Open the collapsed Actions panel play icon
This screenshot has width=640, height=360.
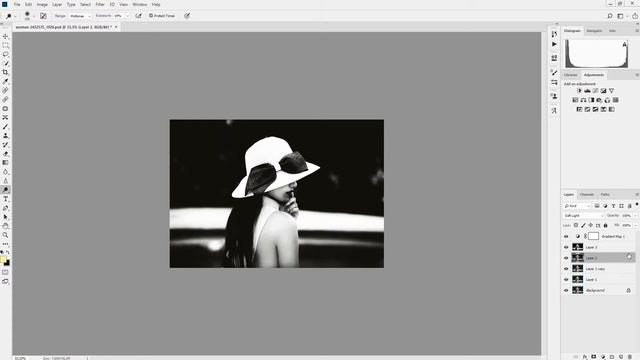tap(554, 44)
